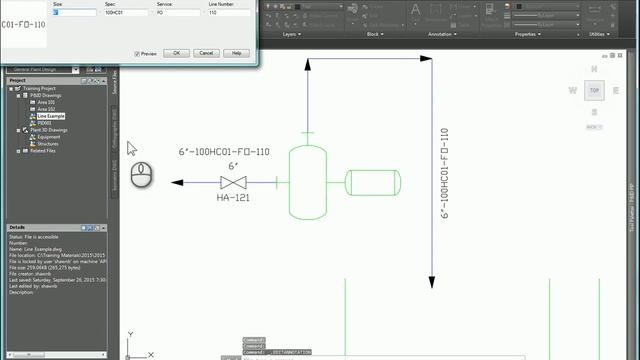The width and height of the screenshot is (640, 360).
Task: Click the TOP face of the ViewCube
Action: point(594,90)
